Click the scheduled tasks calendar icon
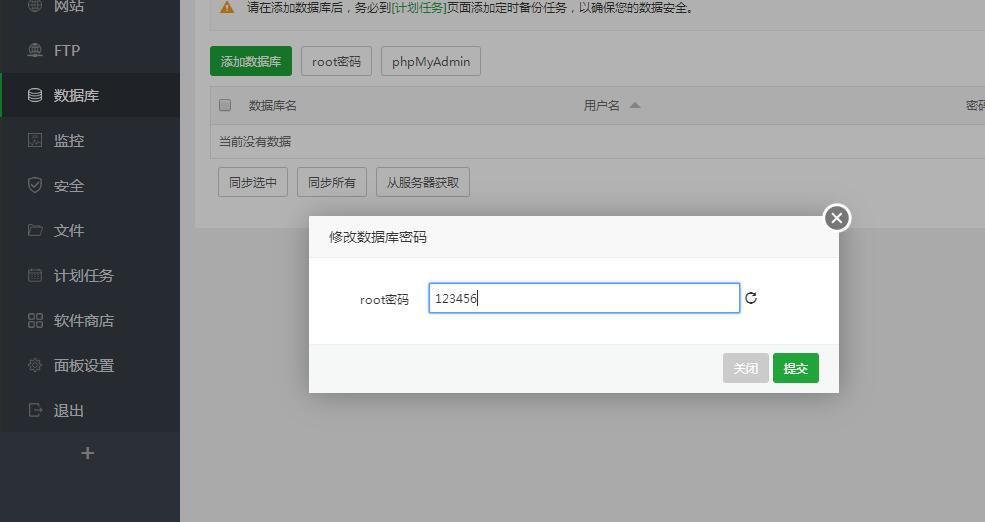 [35, 276]
